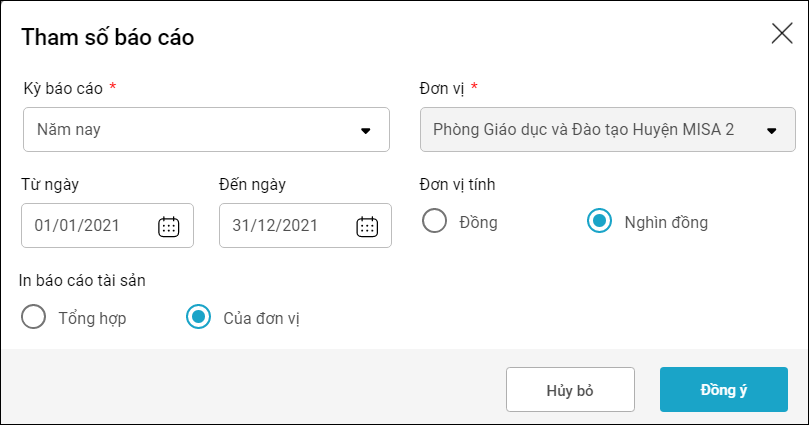Choose the Của đơn vị radio option
Screen dimensions: 809x425
(199, 317)
